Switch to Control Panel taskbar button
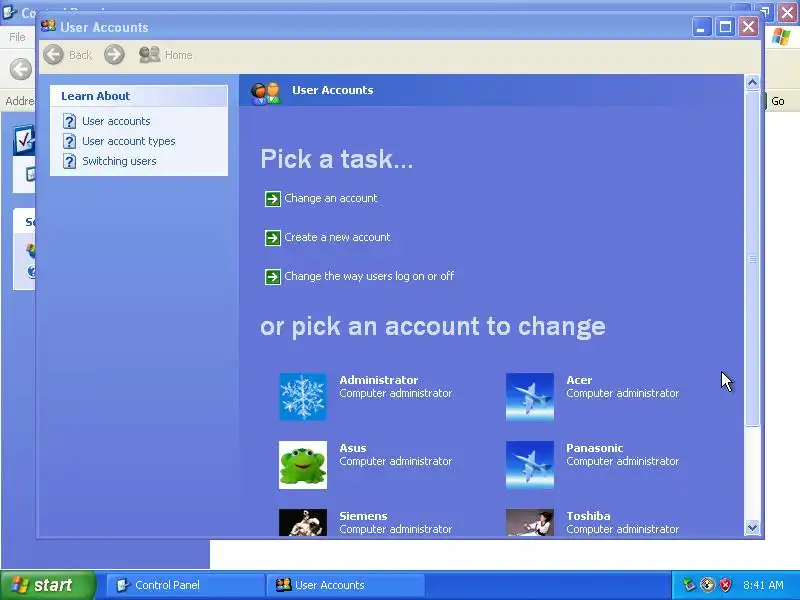 (x=185, y=585)
